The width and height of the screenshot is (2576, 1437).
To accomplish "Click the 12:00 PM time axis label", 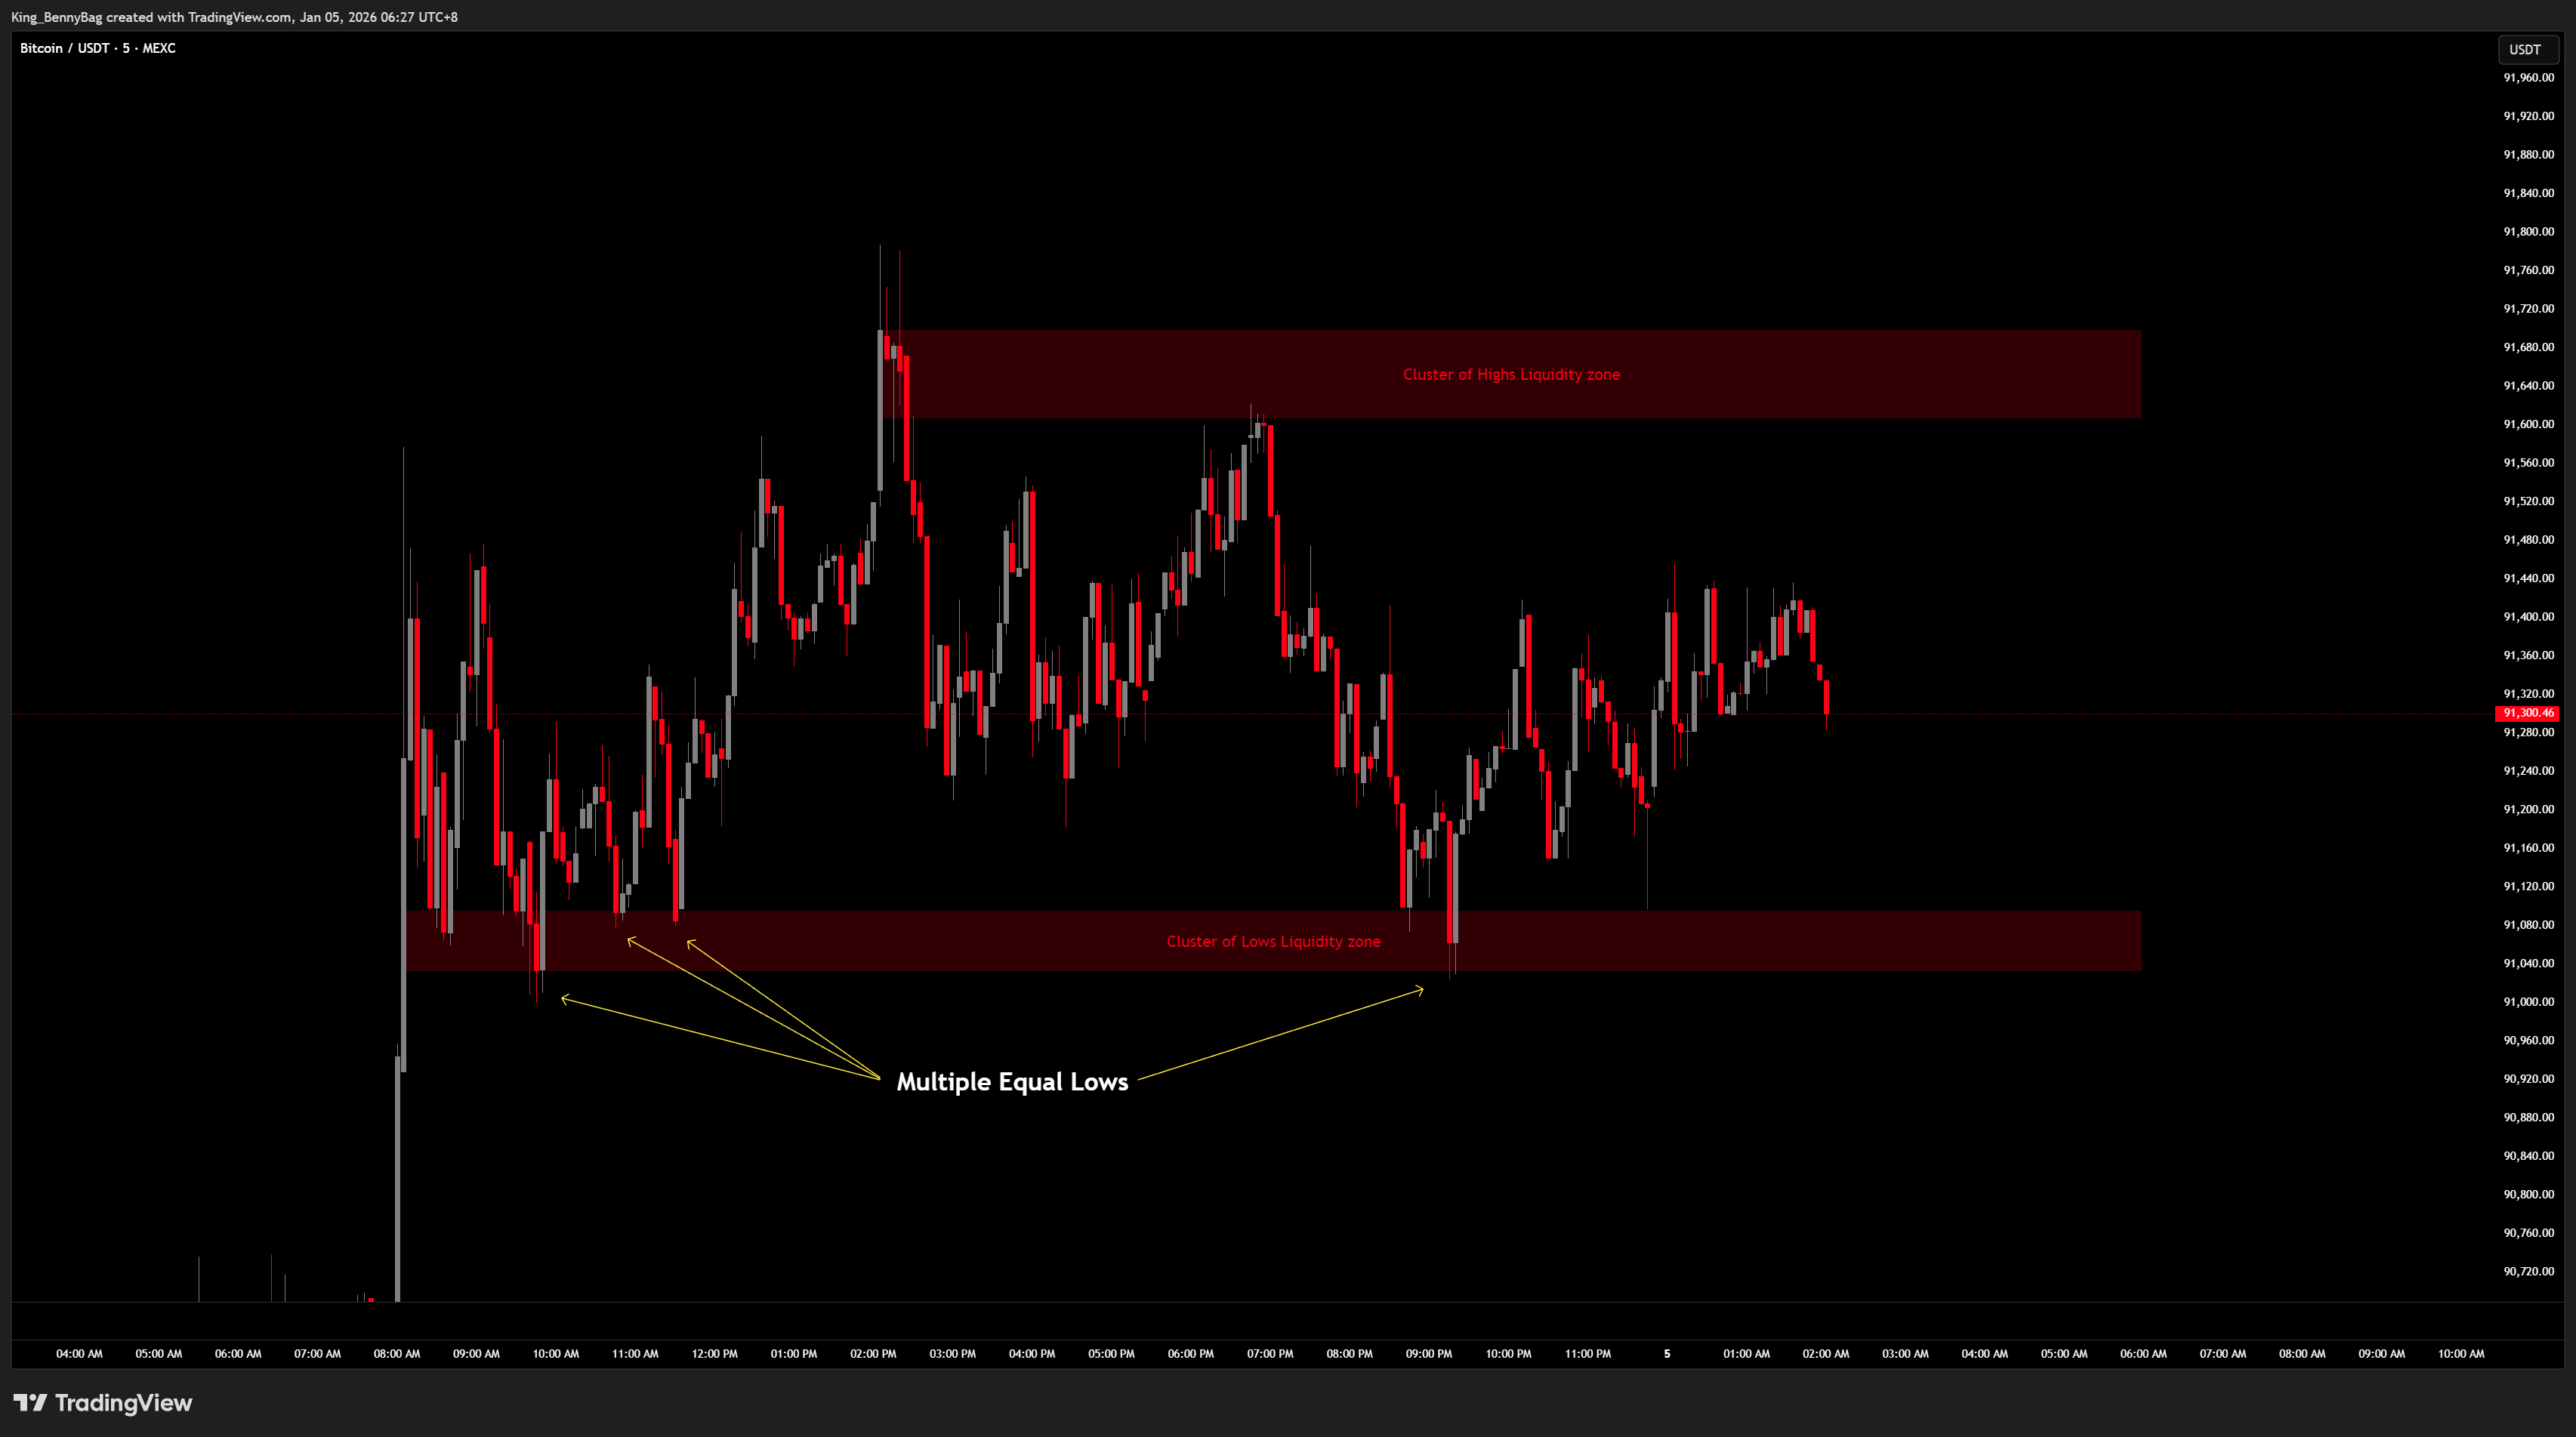I will point(714,1354).
